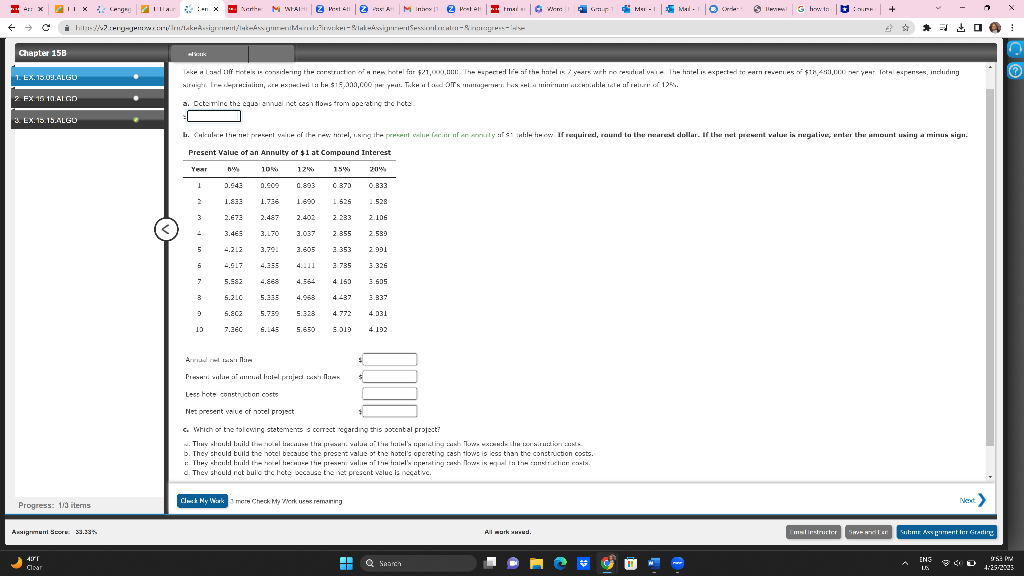Open the ENG US language selector

point(926,564)
